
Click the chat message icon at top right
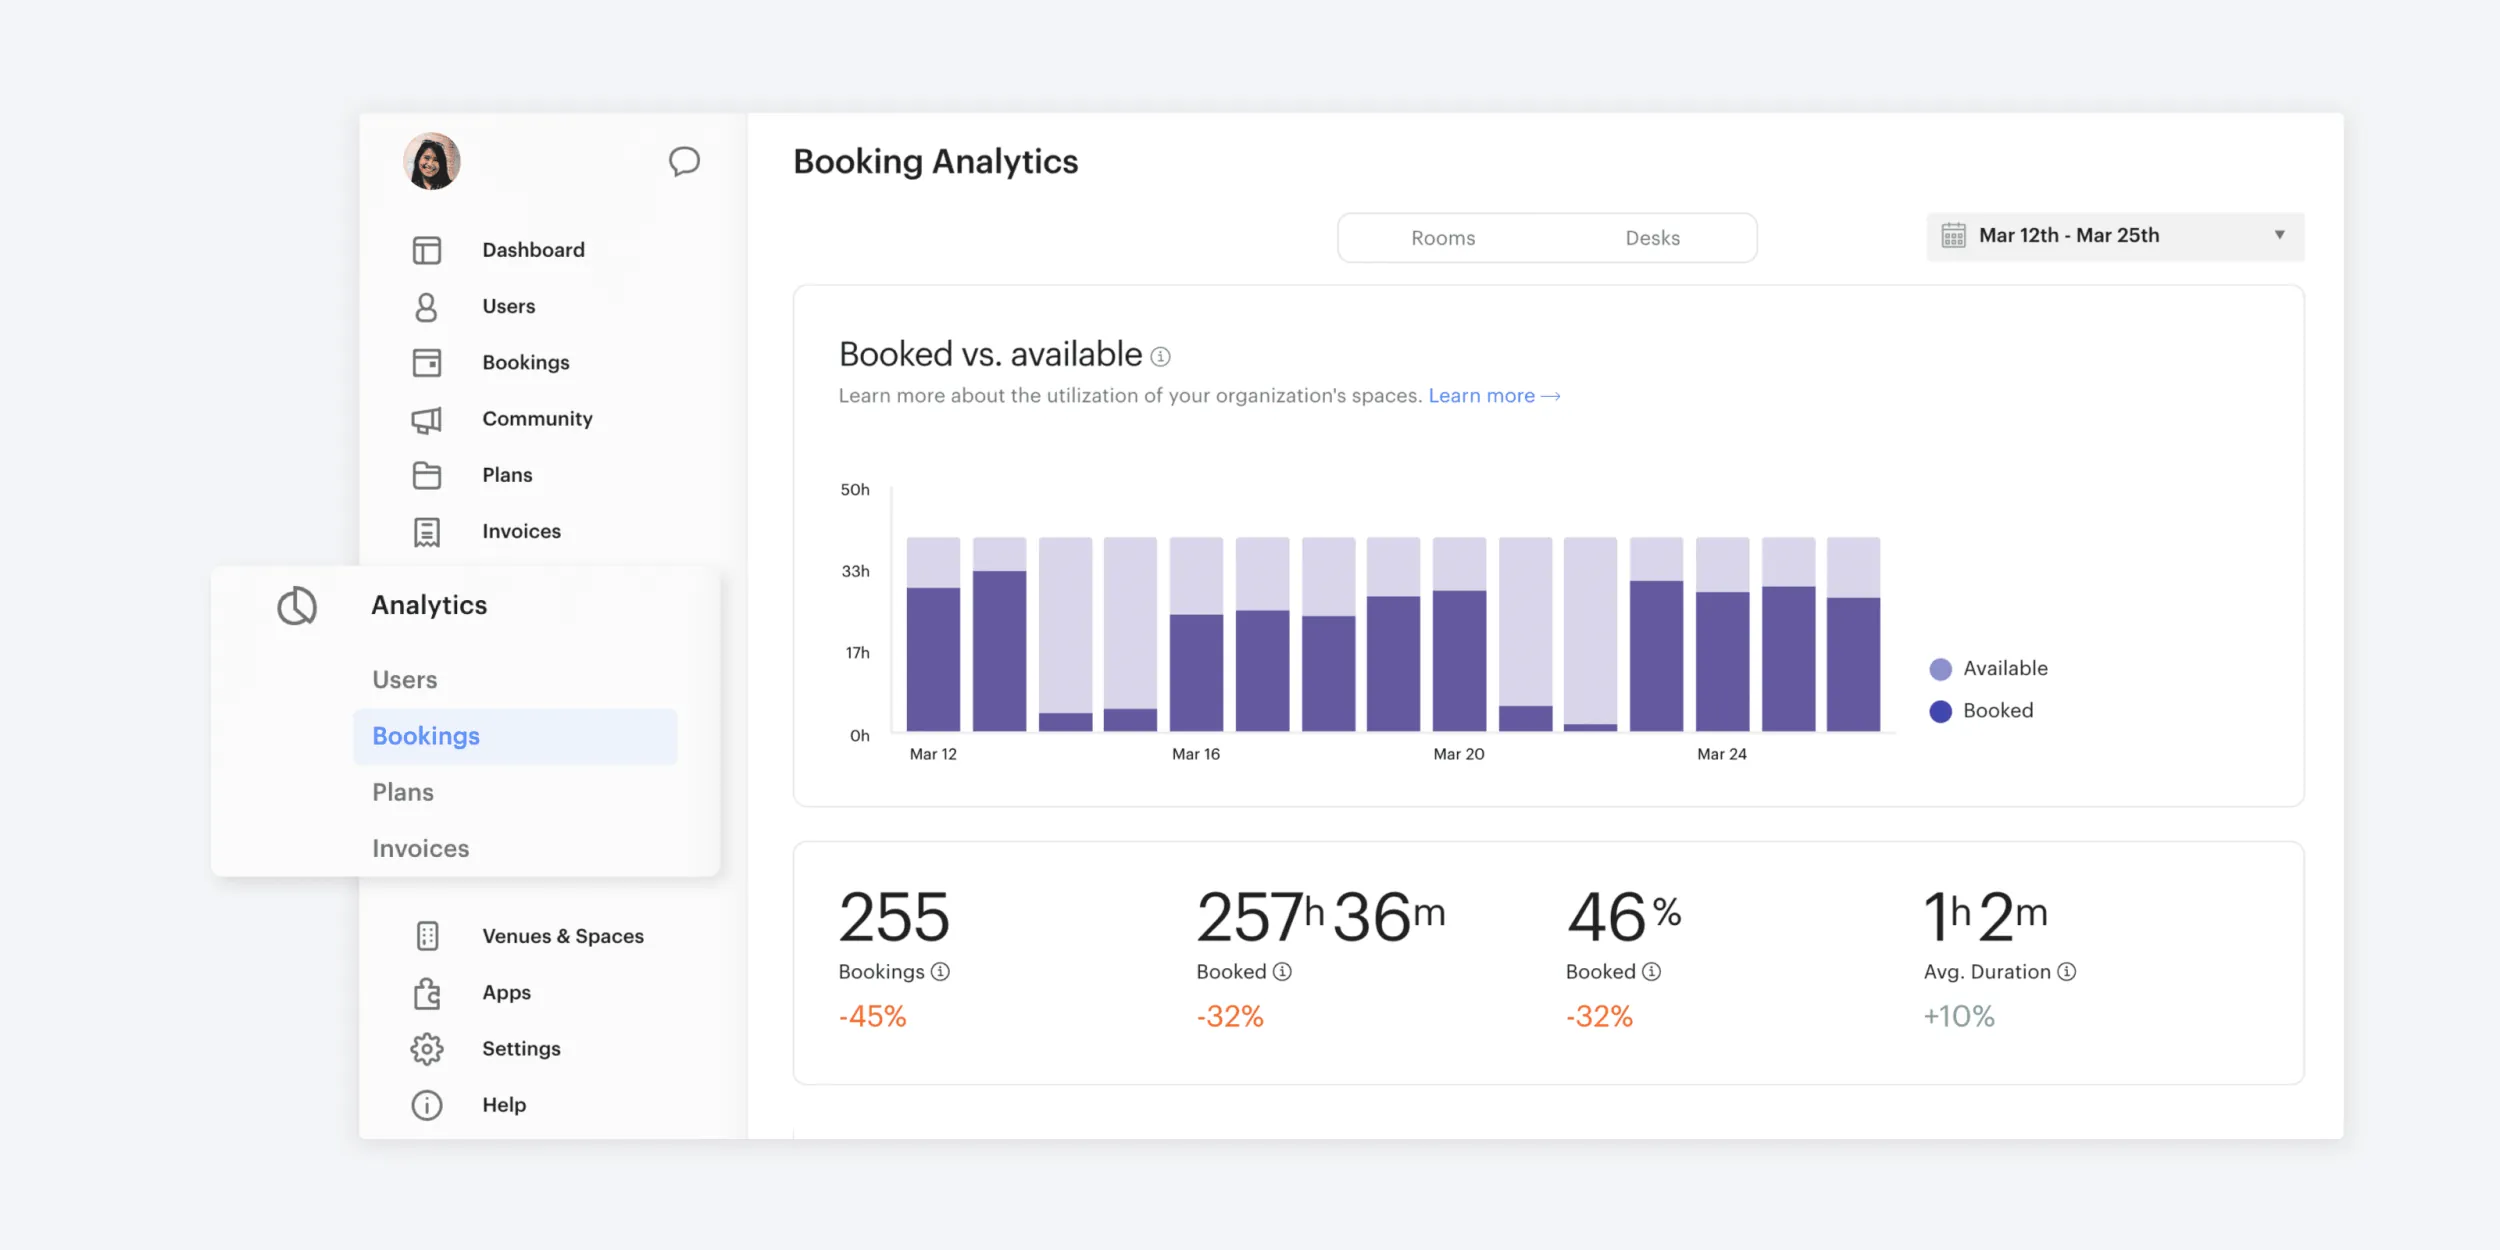pyautogui.click(x=682, y=159)
